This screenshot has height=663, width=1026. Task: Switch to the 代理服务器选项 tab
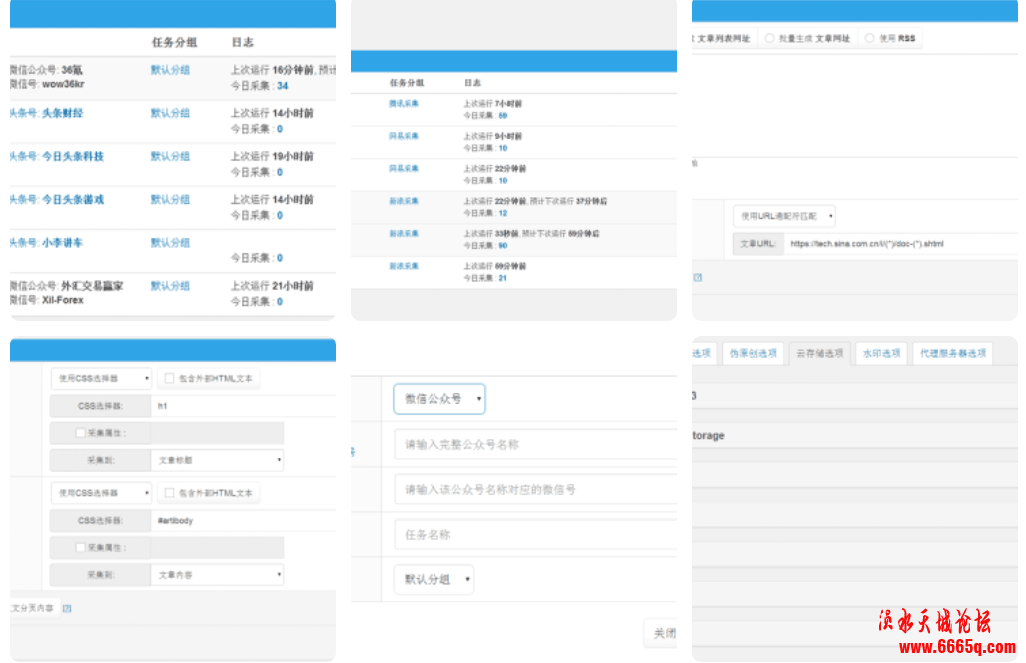[953, 353]
